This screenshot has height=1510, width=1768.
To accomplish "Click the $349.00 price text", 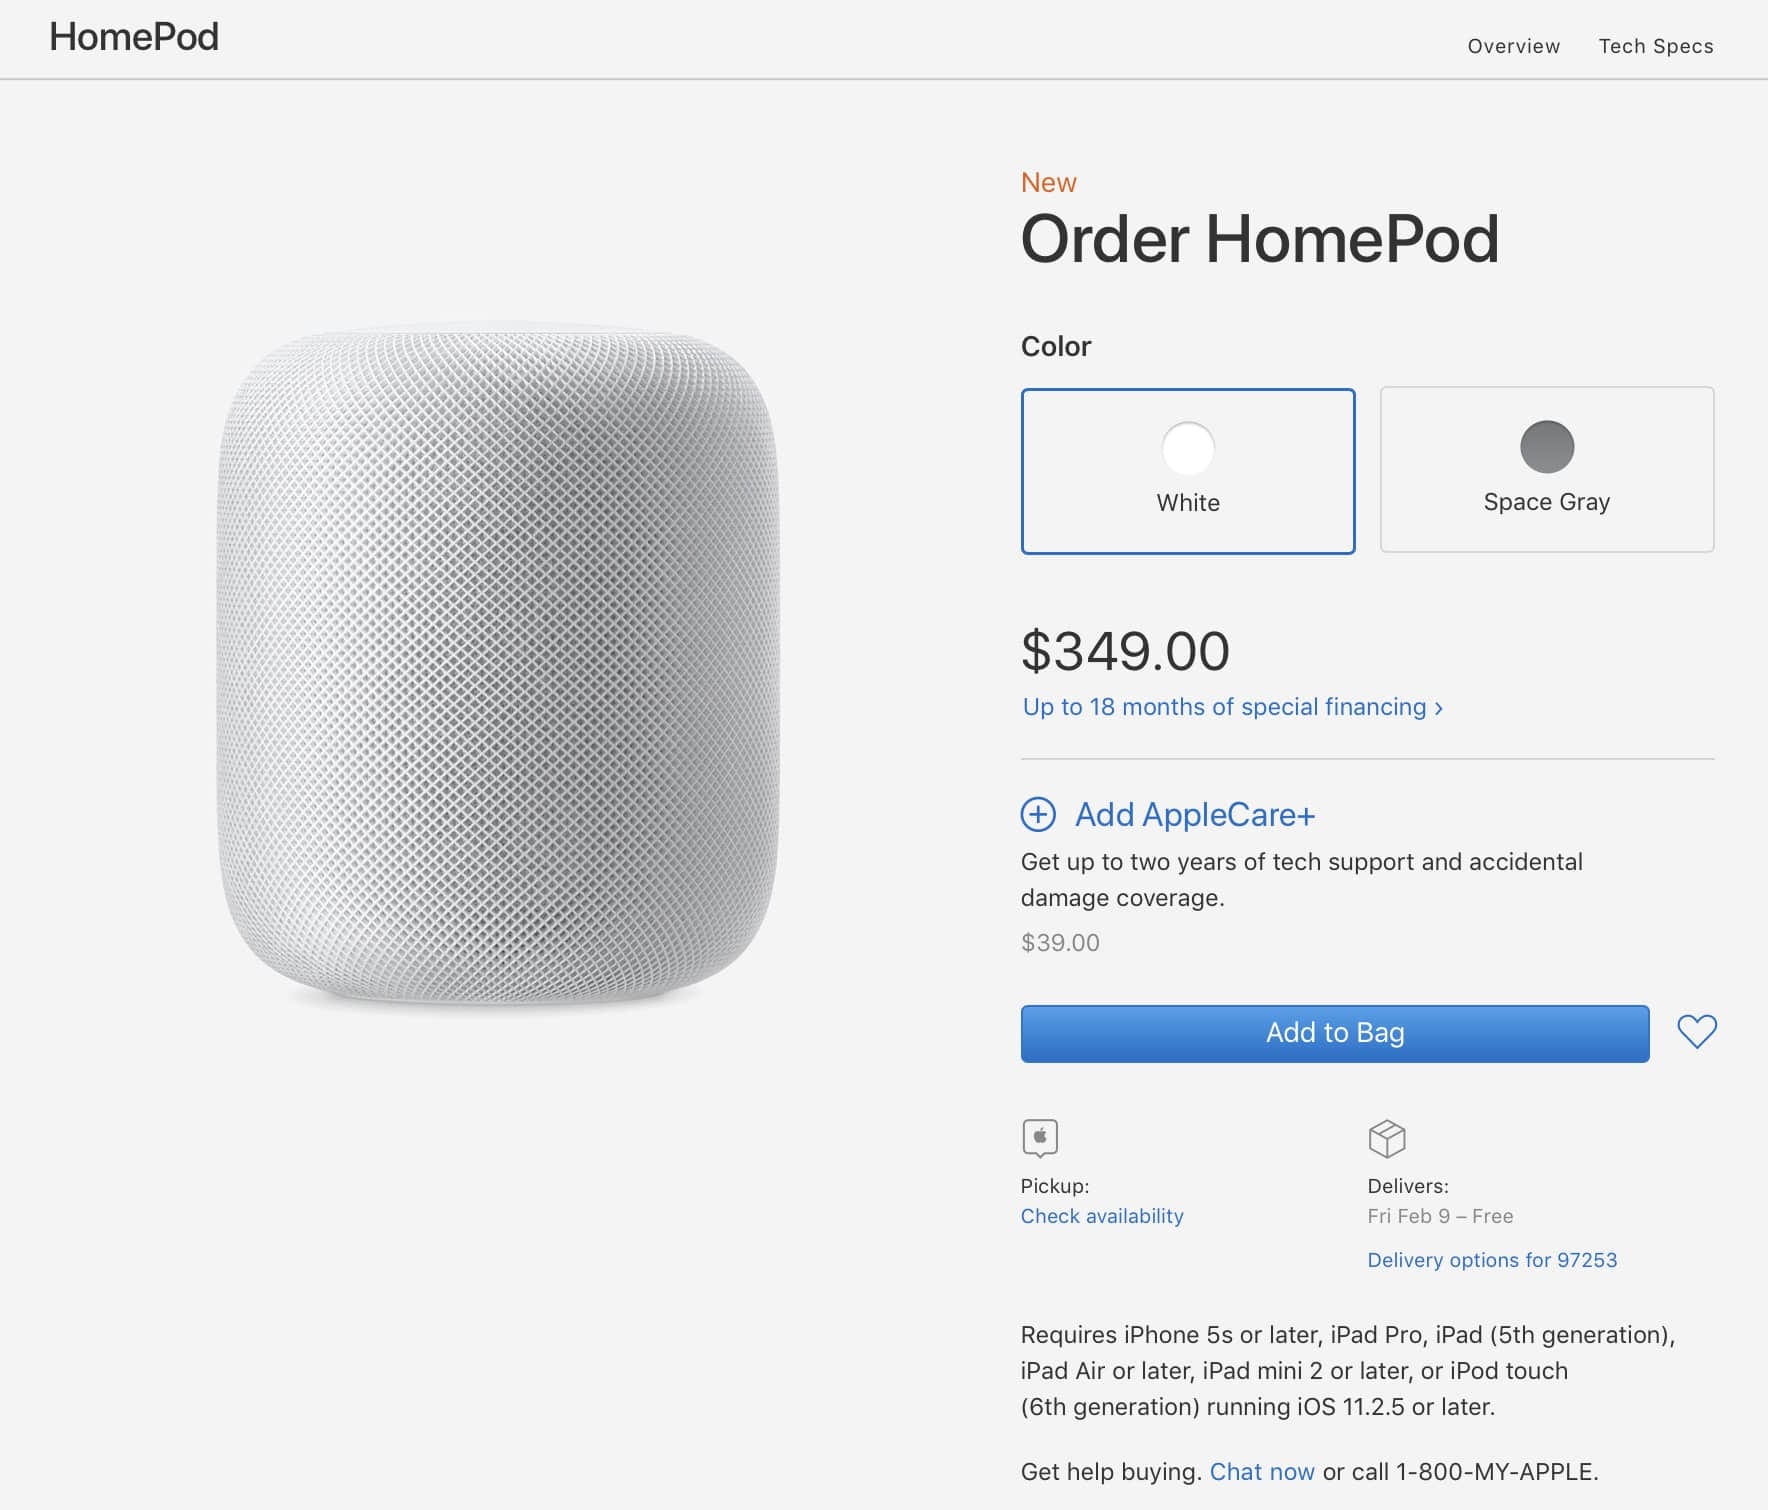I will tap(1125, 651).
